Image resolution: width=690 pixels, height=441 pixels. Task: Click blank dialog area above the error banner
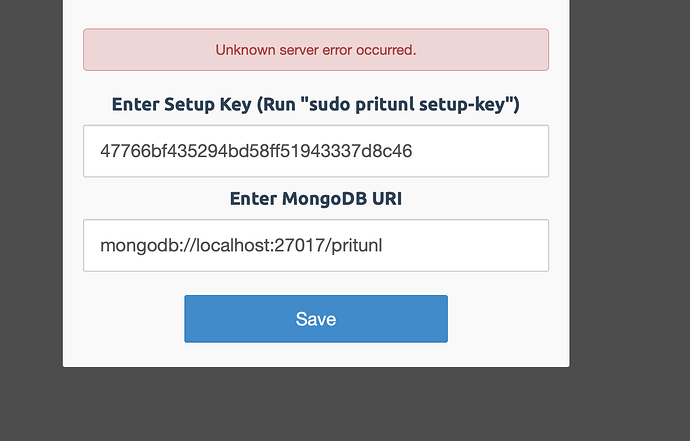[x=316, y=13]
